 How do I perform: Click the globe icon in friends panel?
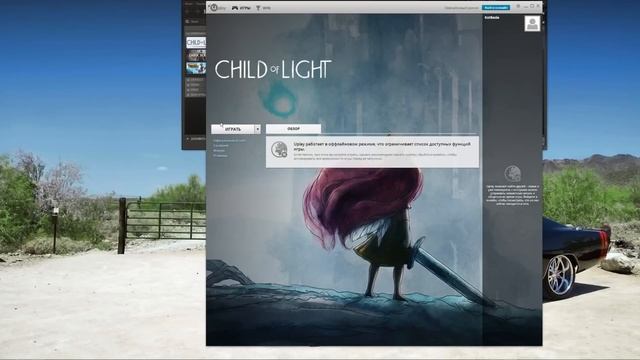pos(512,173)
